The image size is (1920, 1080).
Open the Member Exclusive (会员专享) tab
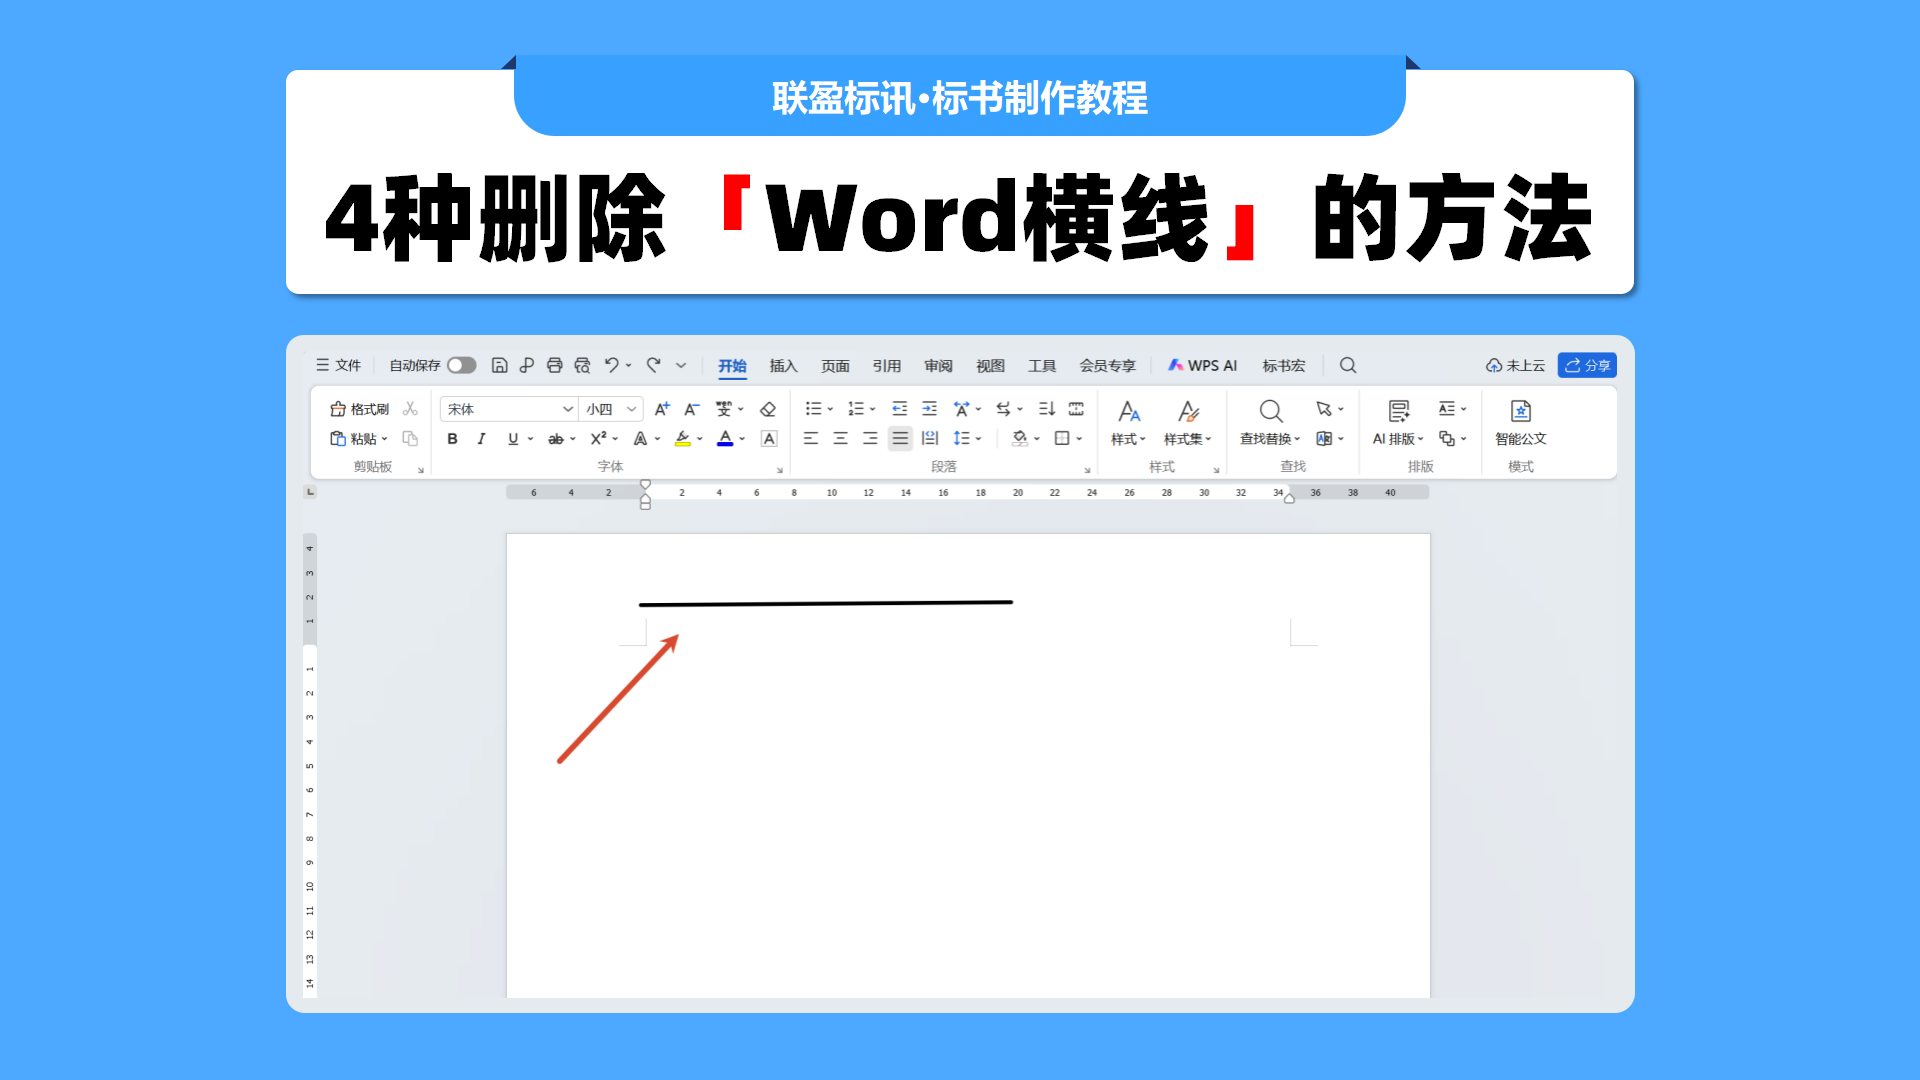1107,366
